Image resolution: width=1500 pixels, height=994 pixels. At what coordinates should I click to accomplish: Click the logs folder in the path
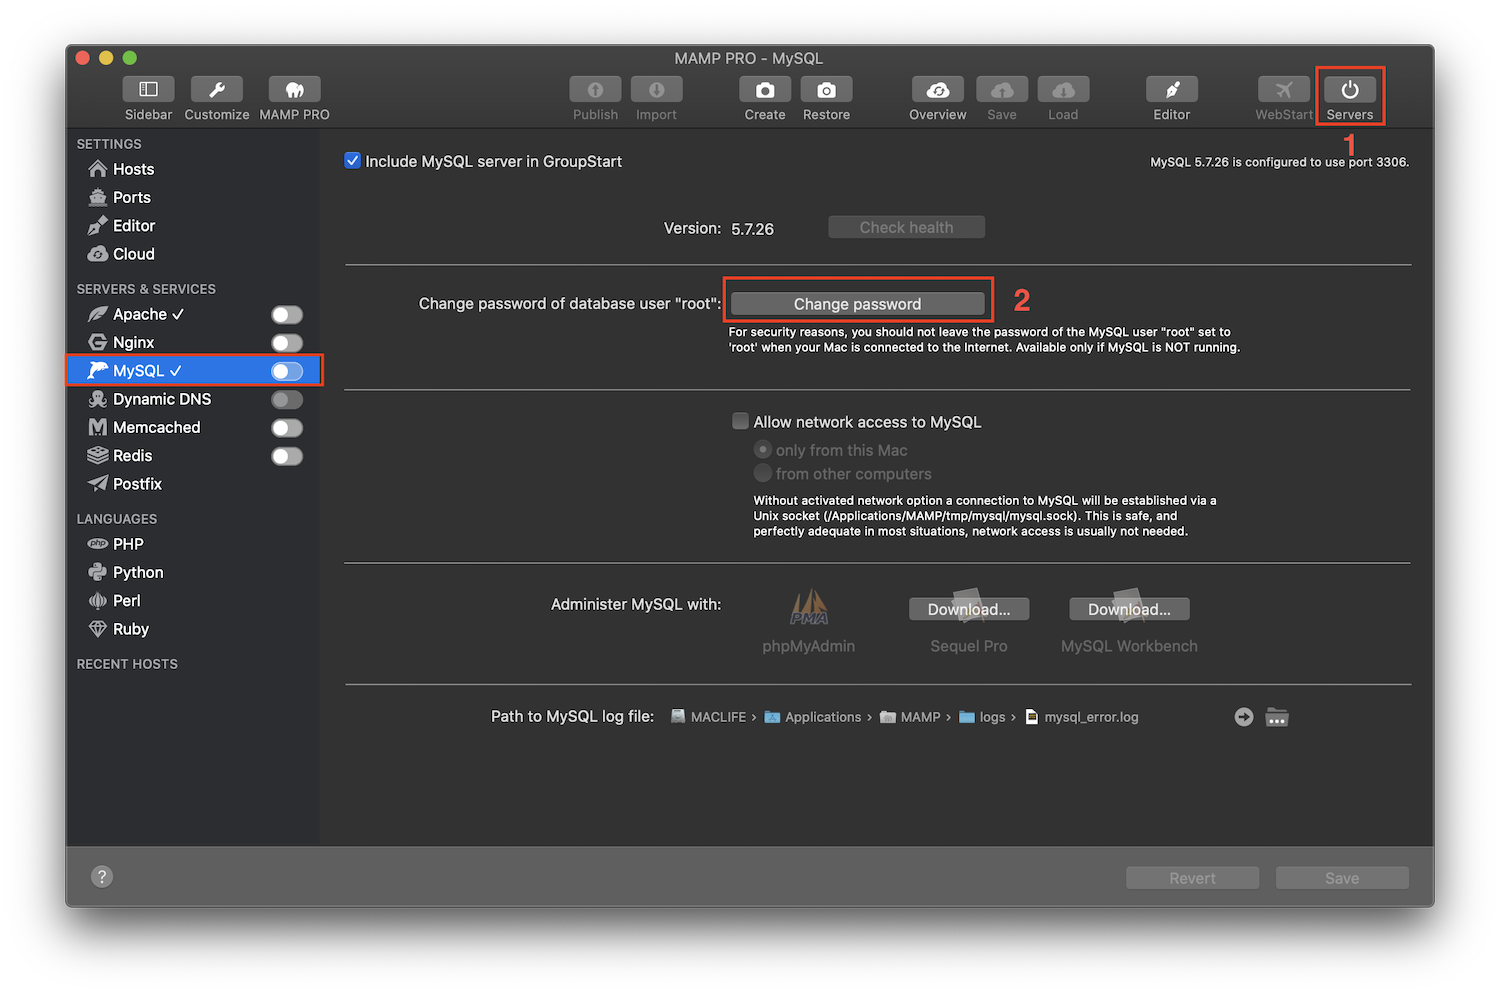click(x=991, y=717)
